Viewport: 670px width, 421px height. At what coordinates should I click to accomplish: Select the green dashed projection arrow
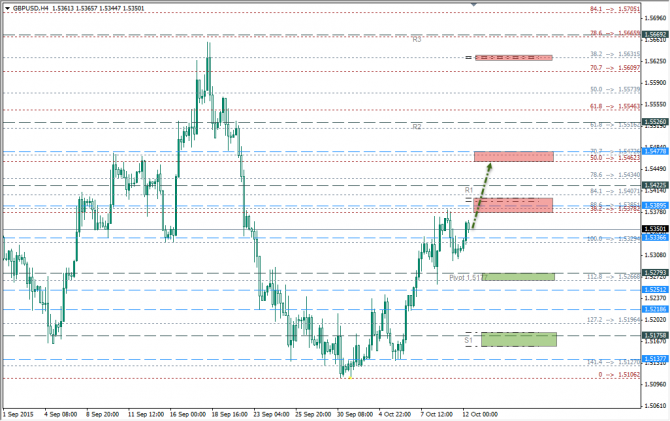(482, 189)
